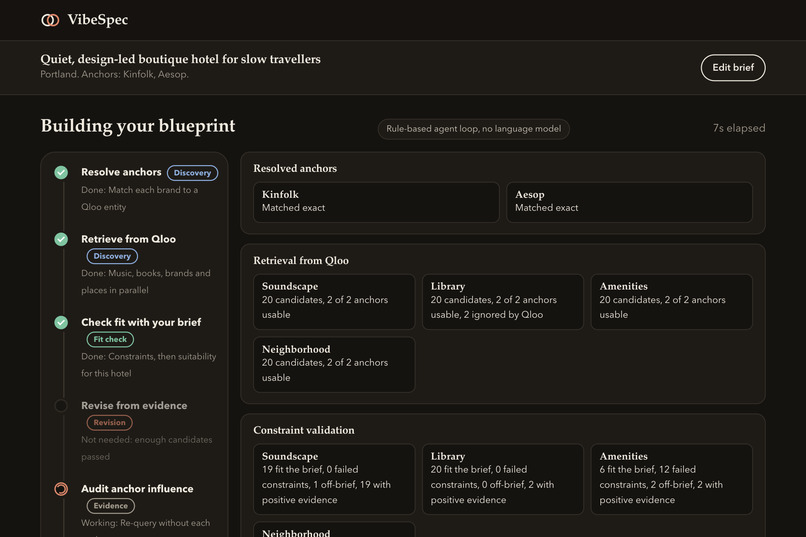Image resolution: width=806 pixels, height=537 pixels.
Task: Click the orange spinner beside Audit anchor influence
Action: tap(61, 489)
